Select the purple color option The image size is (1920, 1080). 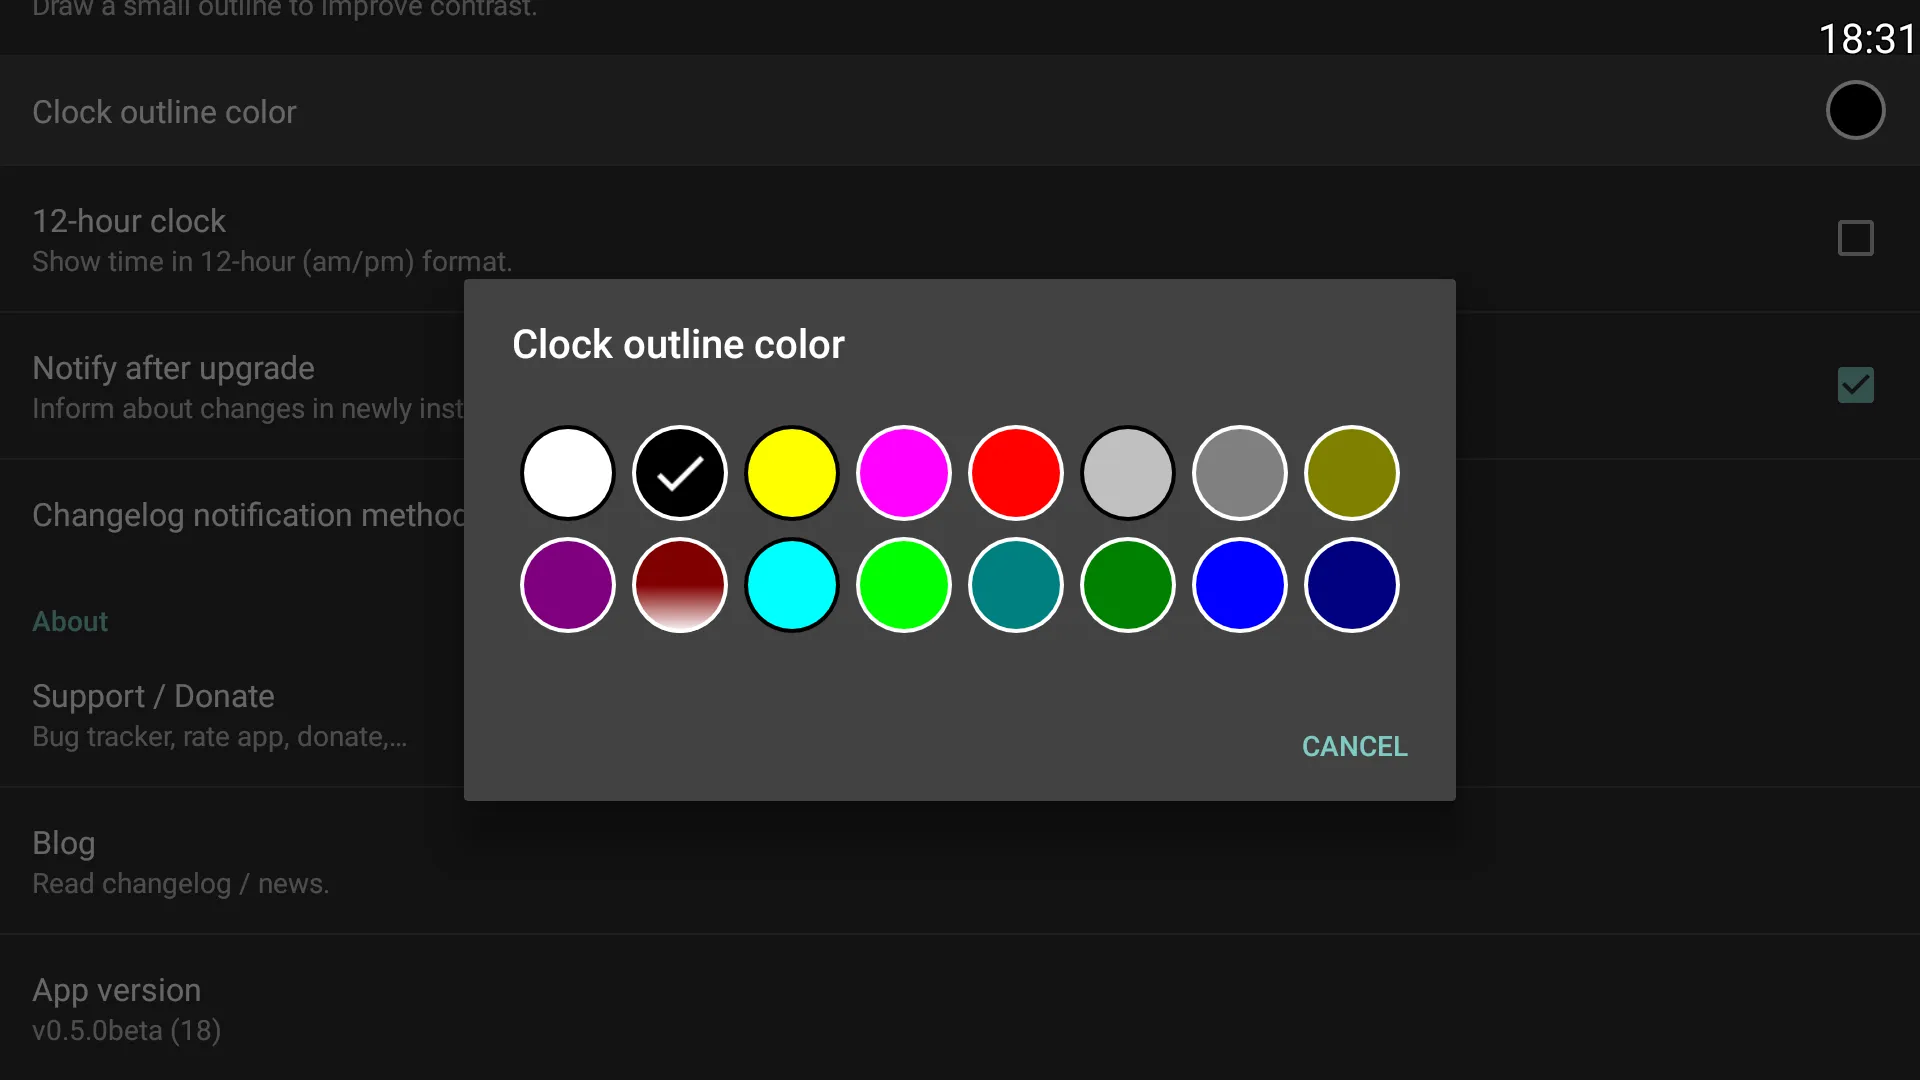(567, 584)
